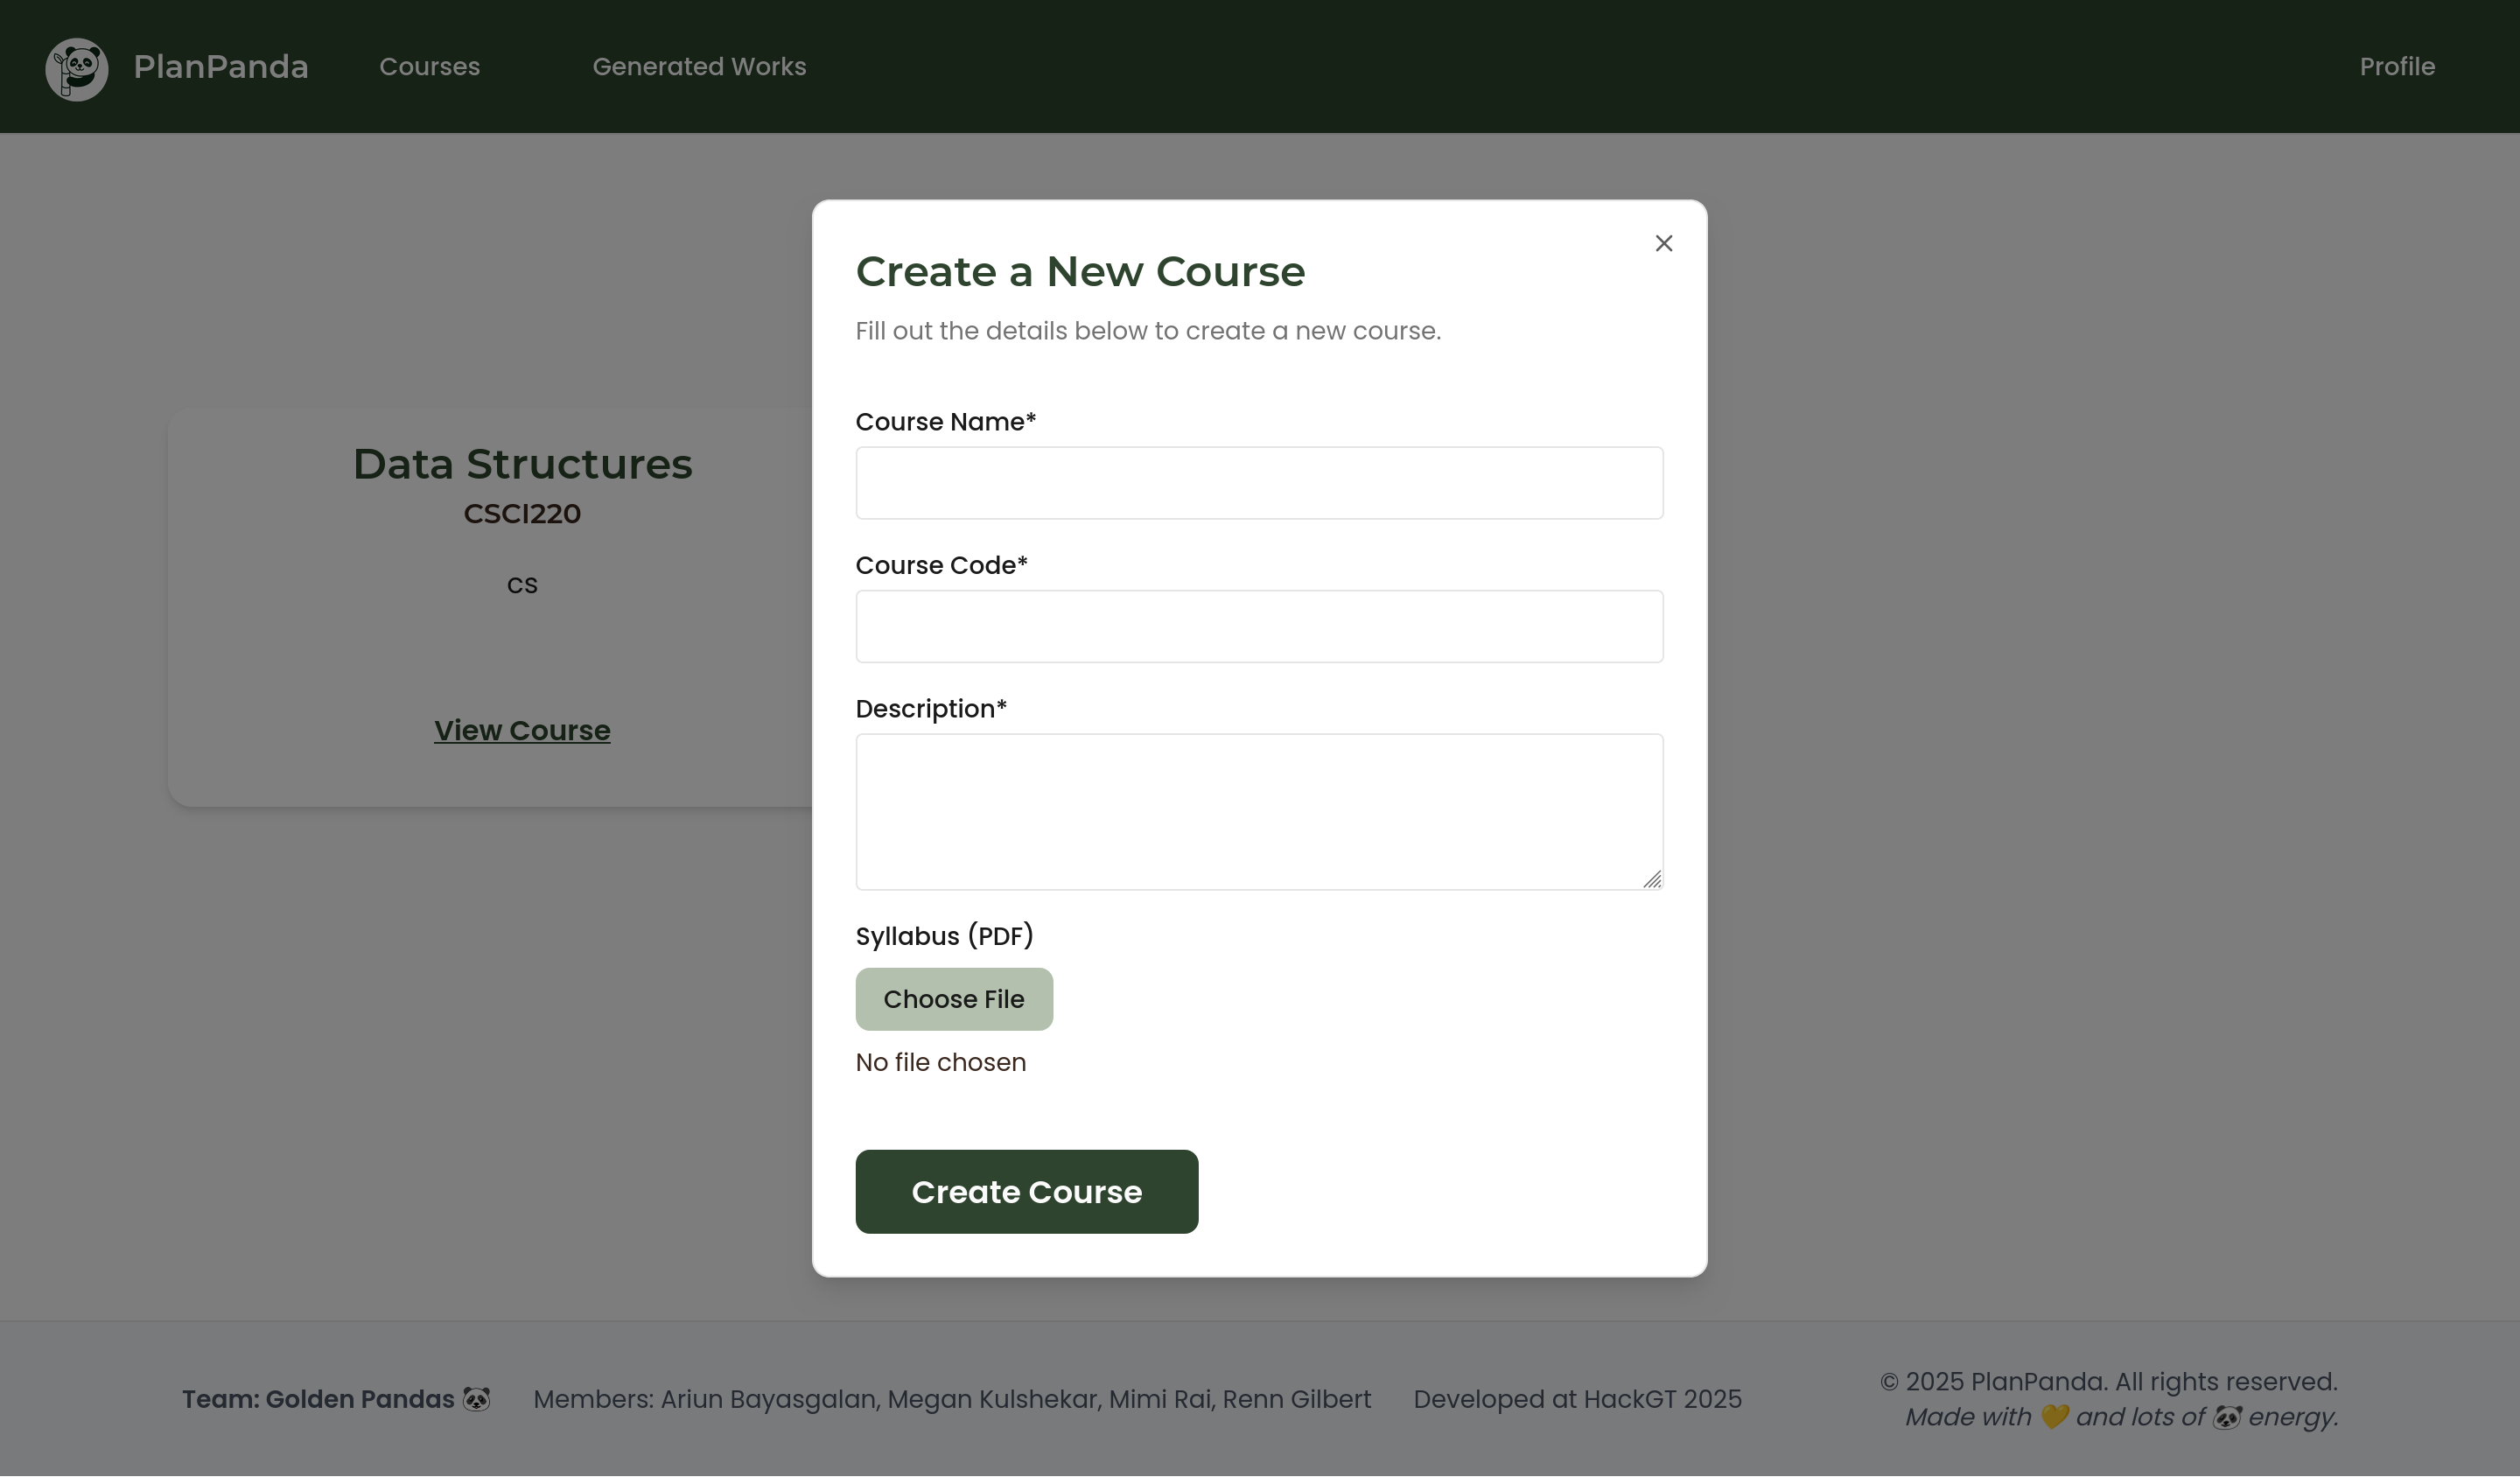The height and width of the screenshot is (1477, 2520).
Task: Submit with the Create Course button
Action: coord(1026,1191)
